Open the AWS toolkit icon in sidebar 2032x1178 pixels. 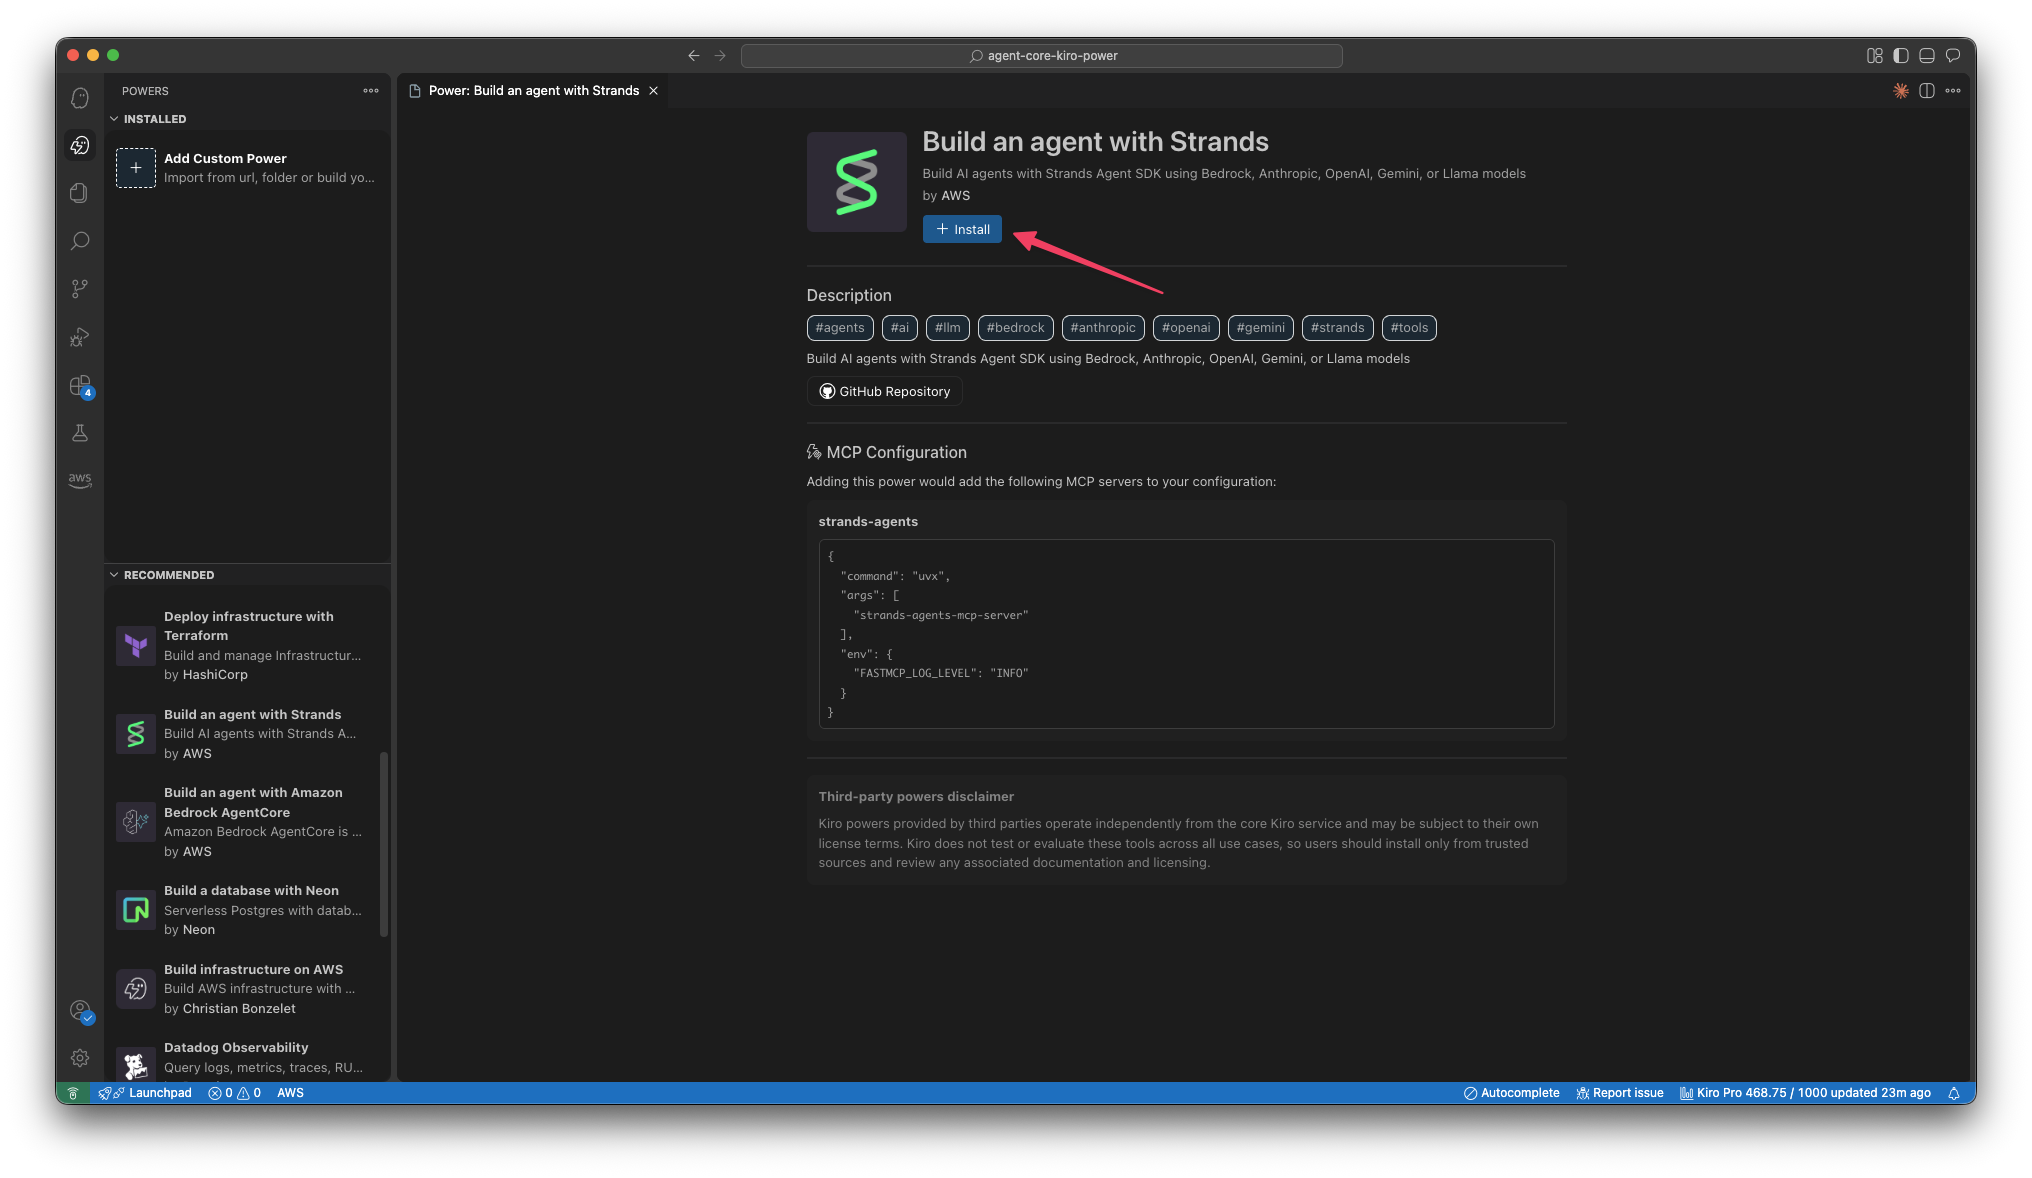pos(80,480)
